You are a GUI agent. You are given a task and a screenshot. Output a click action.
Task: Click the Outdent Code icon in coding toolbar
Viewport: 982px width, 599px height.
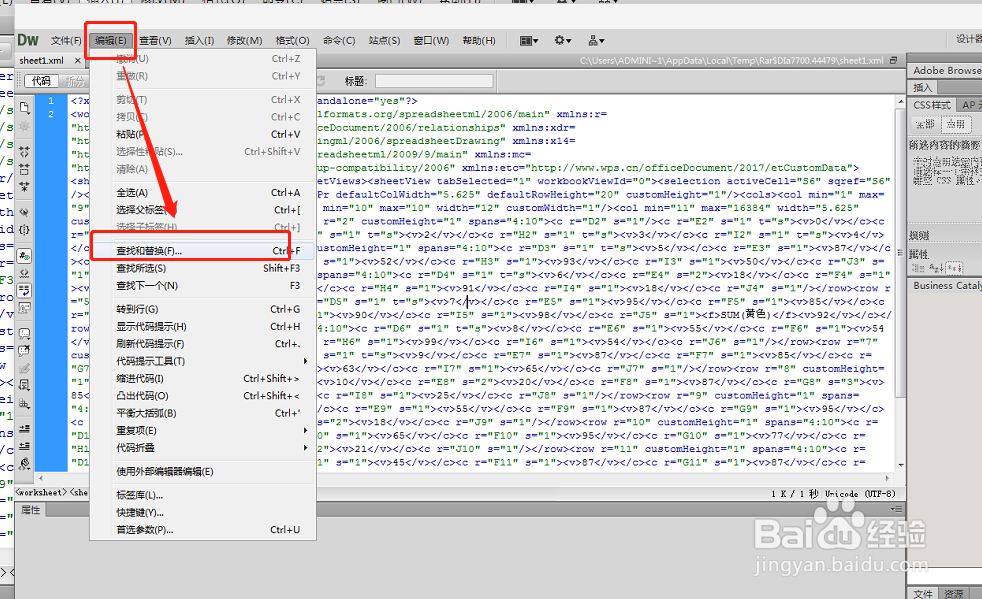24,446
